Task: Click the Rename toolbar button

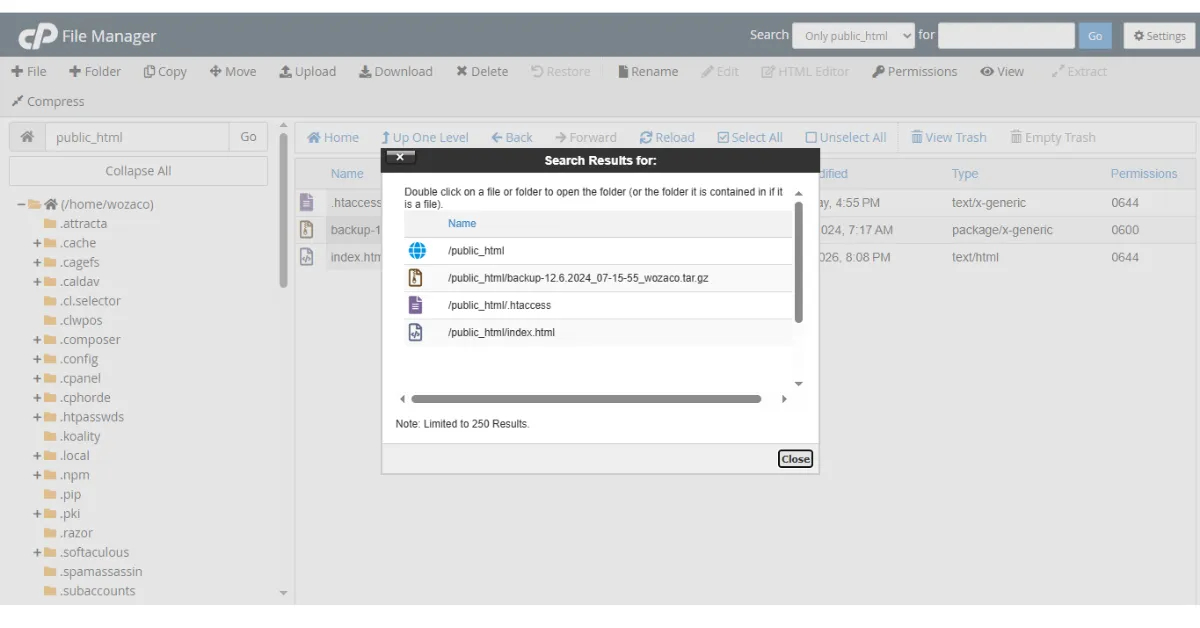Action: coord(648,71)
